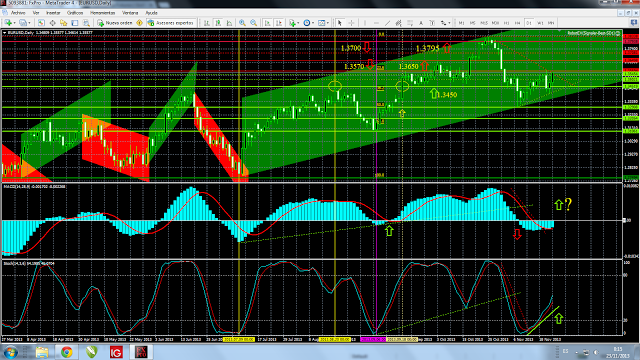Screen dimensions: 640x360
Task: Select the trendline drawing tool
Action: [387, 23]
